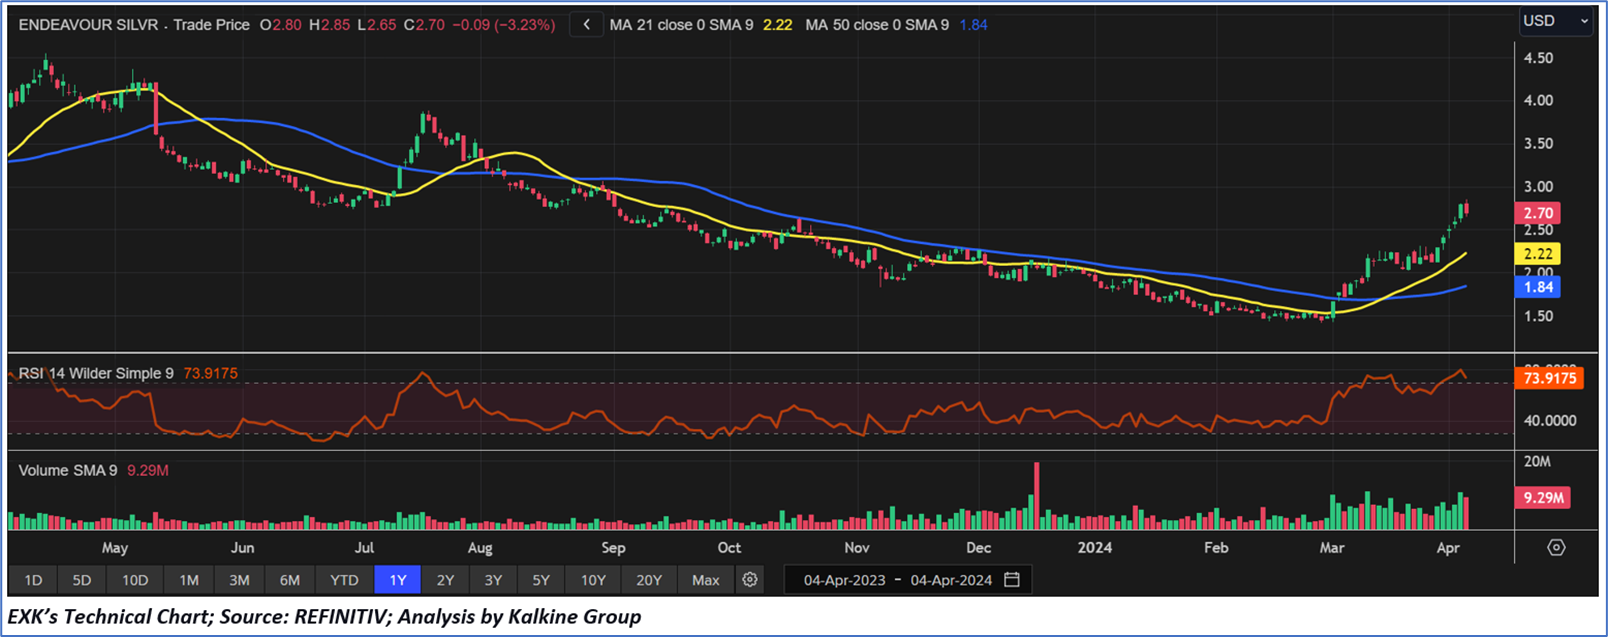Select the Max time range
This screenshot has height=637, width=1608.
coord(706,580)
